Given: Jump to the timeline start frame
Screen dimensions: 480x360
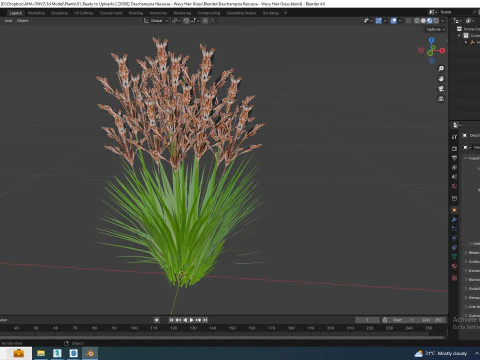Looking at the screenshot, I should pyautogui.click(x=171, y=320).
